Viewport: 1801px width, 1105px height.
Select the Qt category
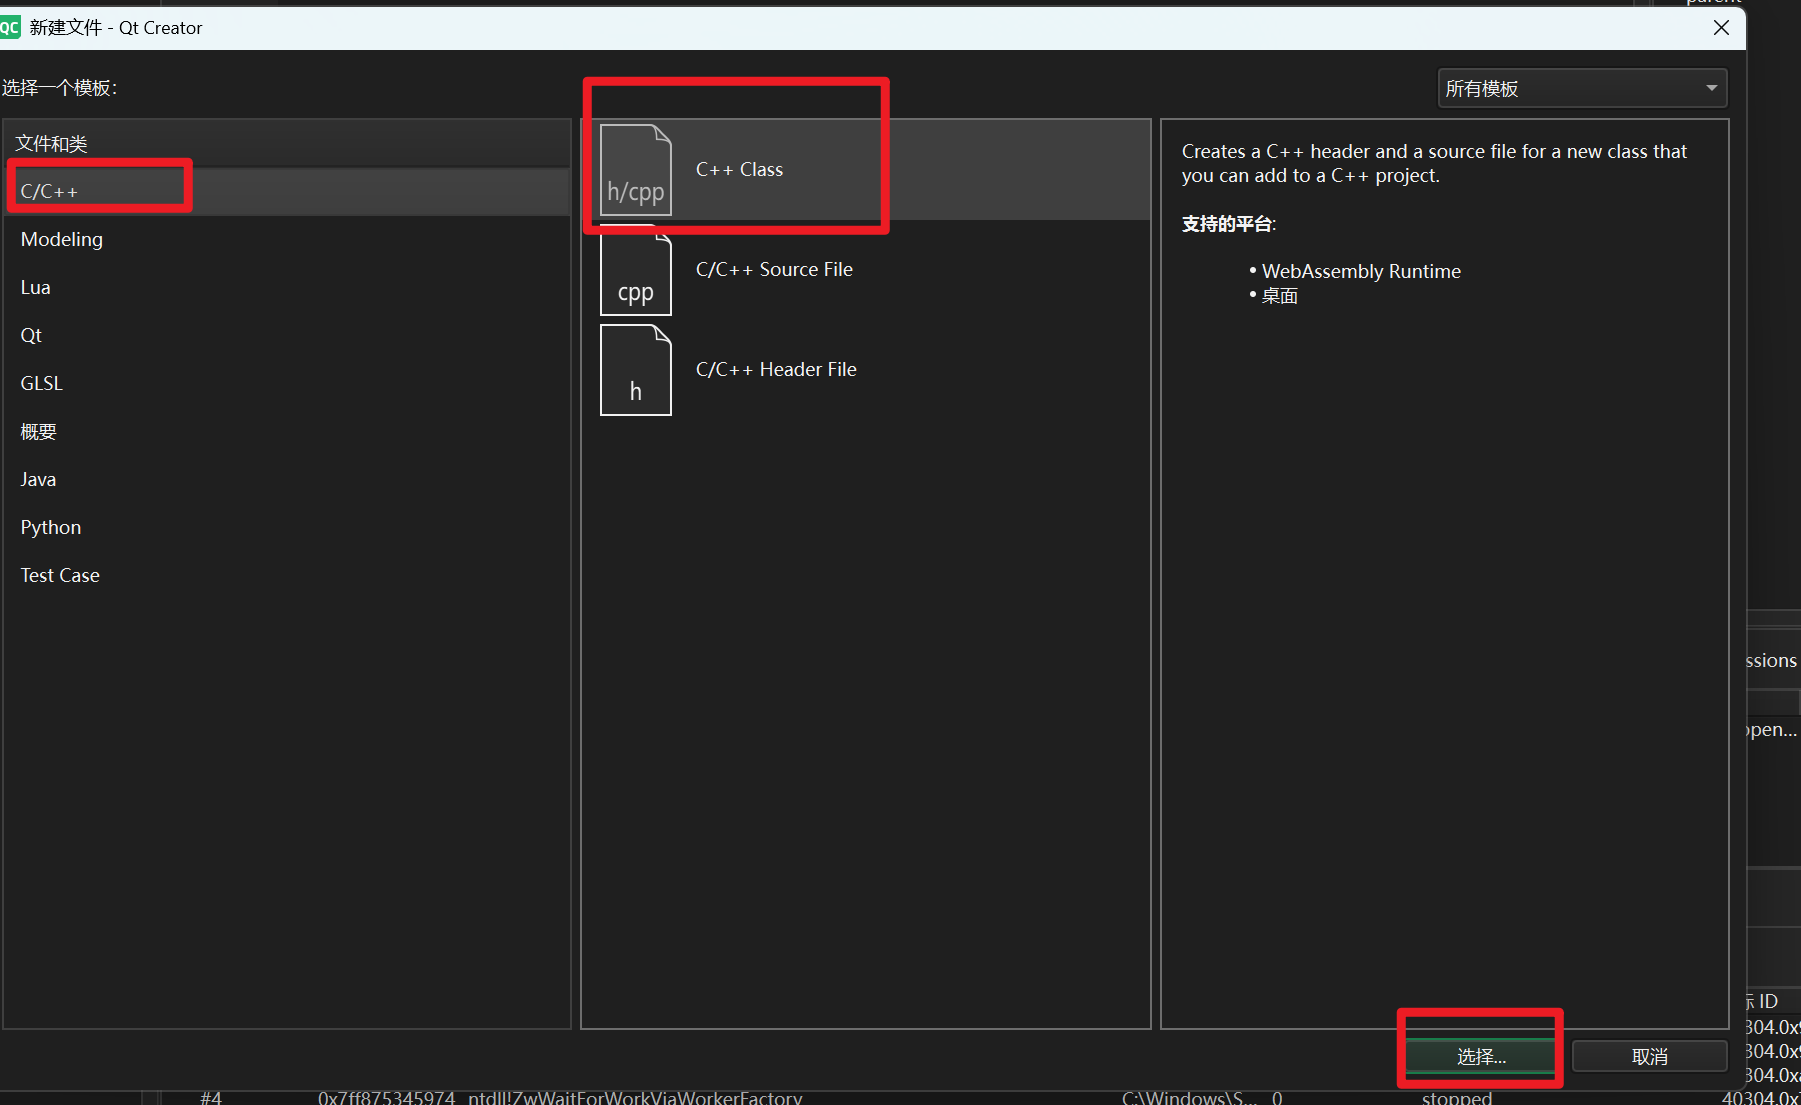[x=287, y=335]
